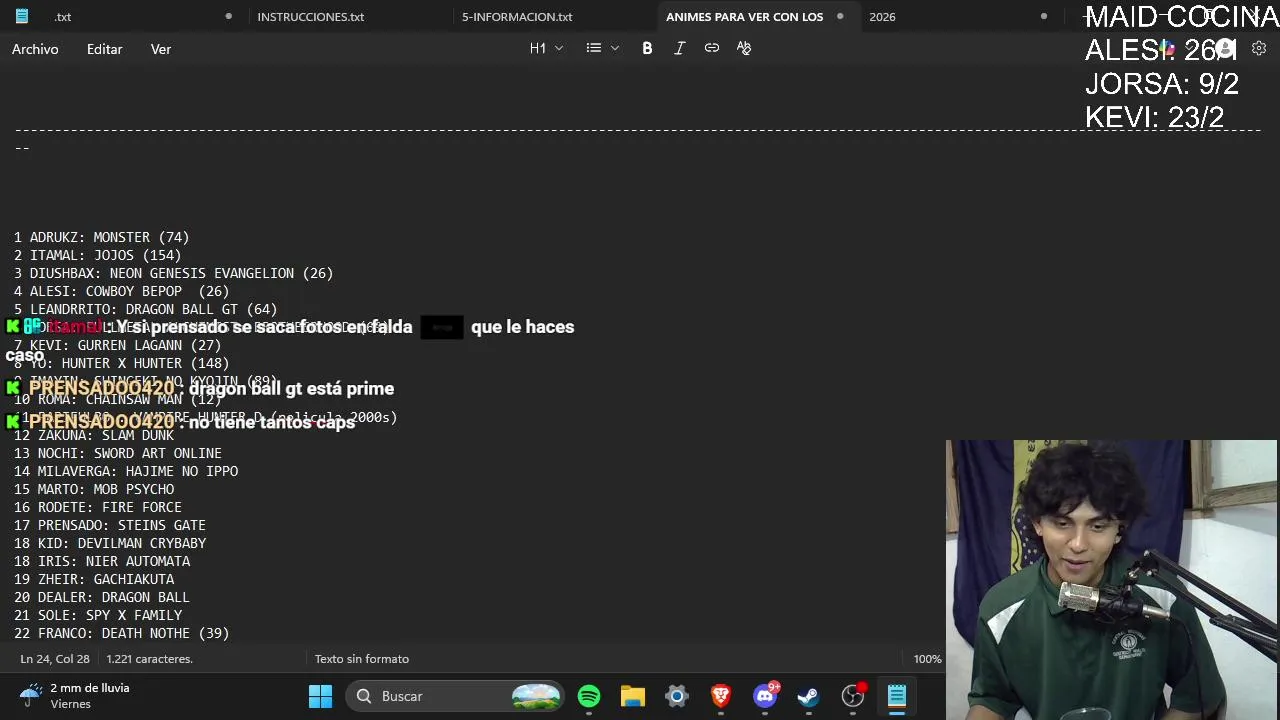Click the search highlights image in search box

pyautogui.click(x=535, y=696)
